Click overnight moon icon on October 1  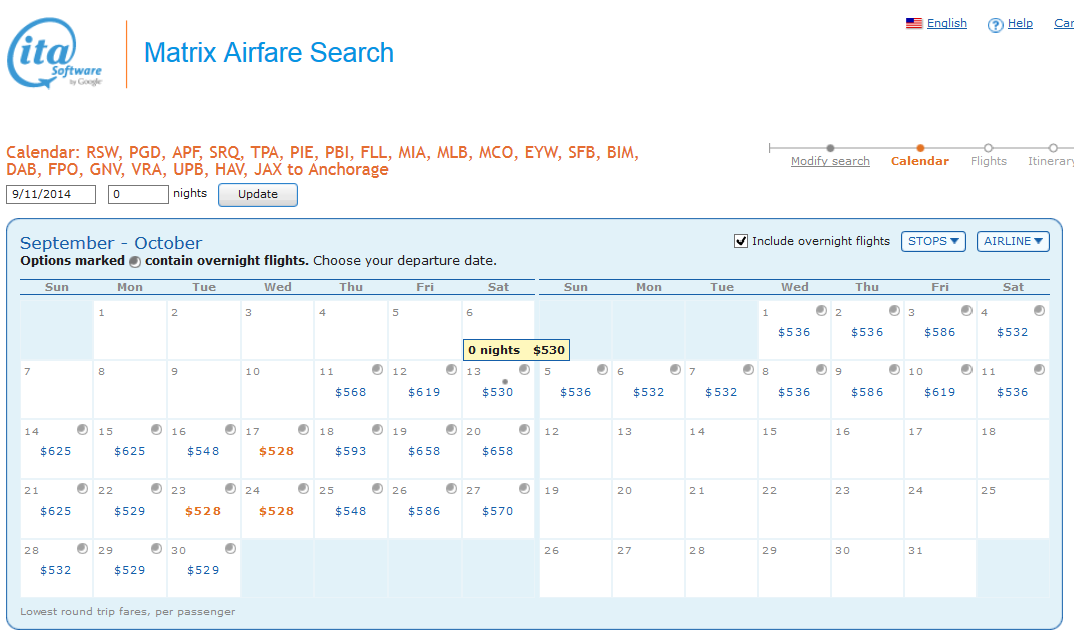coord(820,311)
